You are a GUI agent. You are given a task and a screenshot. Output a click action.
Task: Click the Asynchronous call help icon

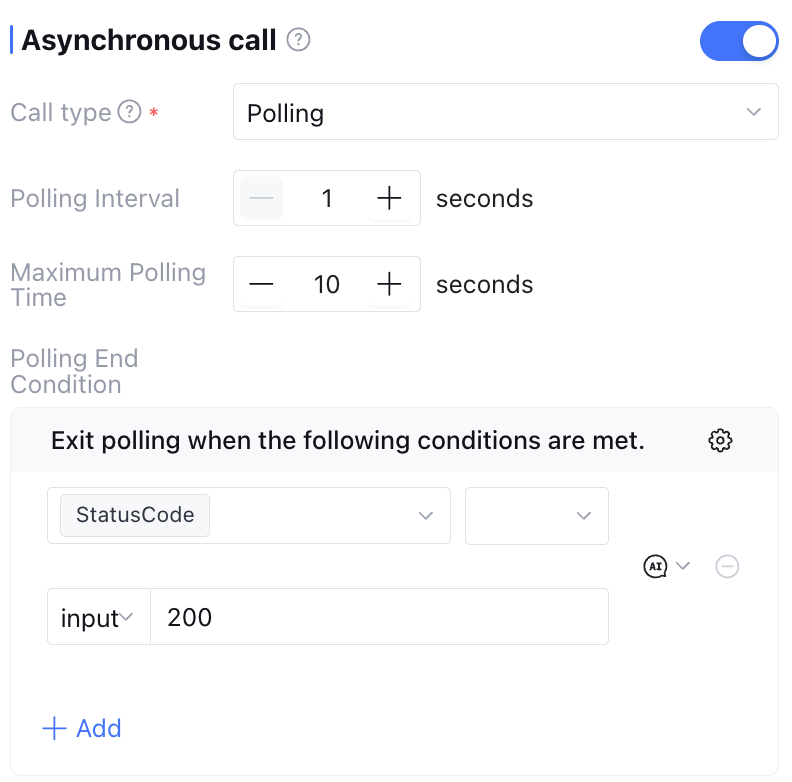pyautogui.click(x=298, y=41)
